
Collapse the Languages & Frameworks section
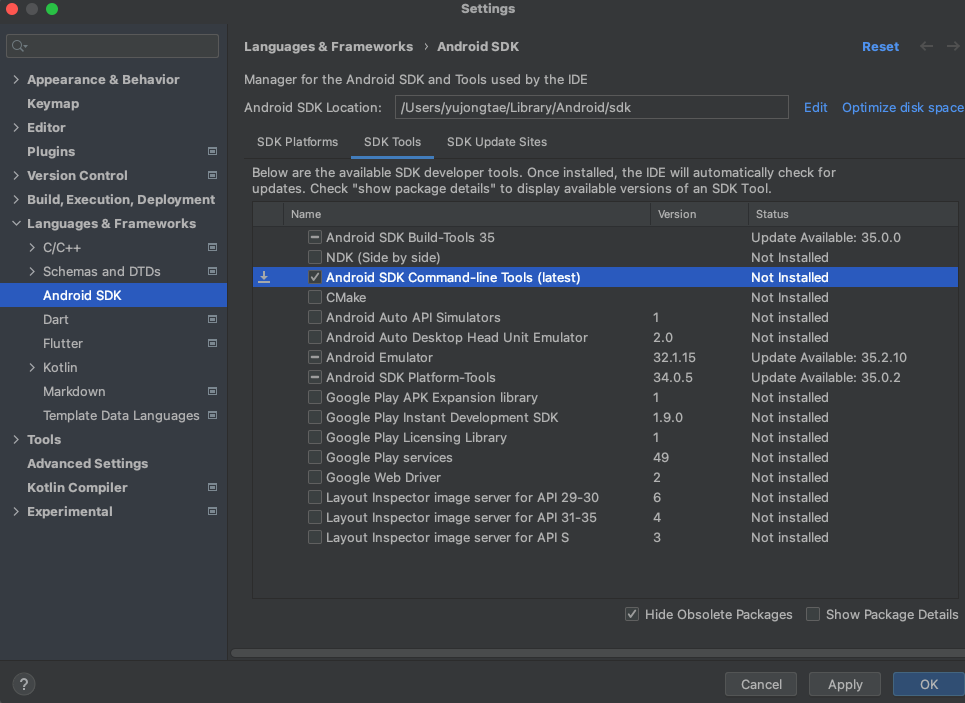tap(16, 224)
